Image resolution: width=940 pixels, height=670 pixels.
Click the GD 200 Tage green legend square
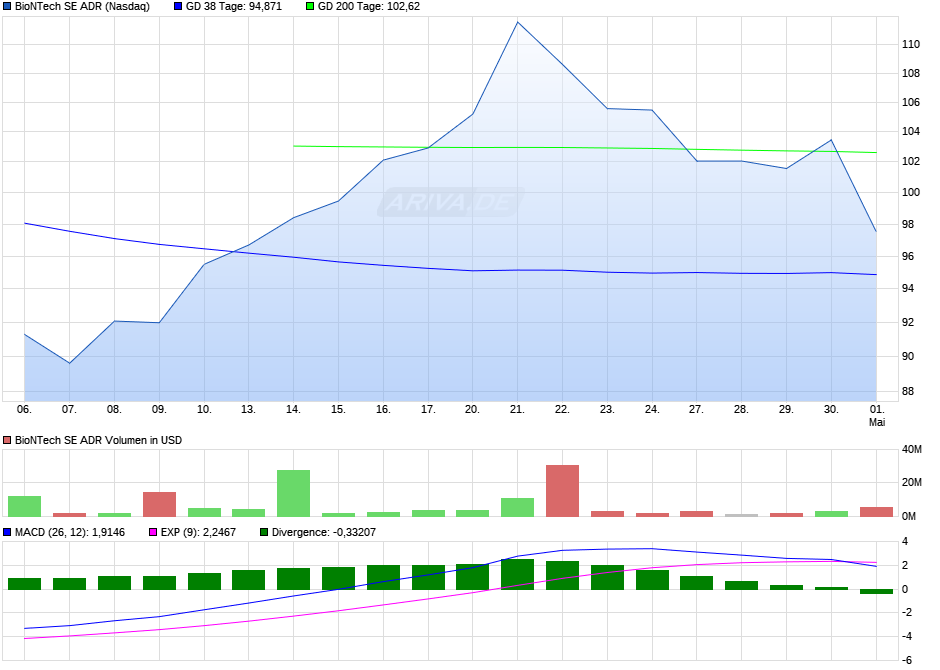(310, 7)
